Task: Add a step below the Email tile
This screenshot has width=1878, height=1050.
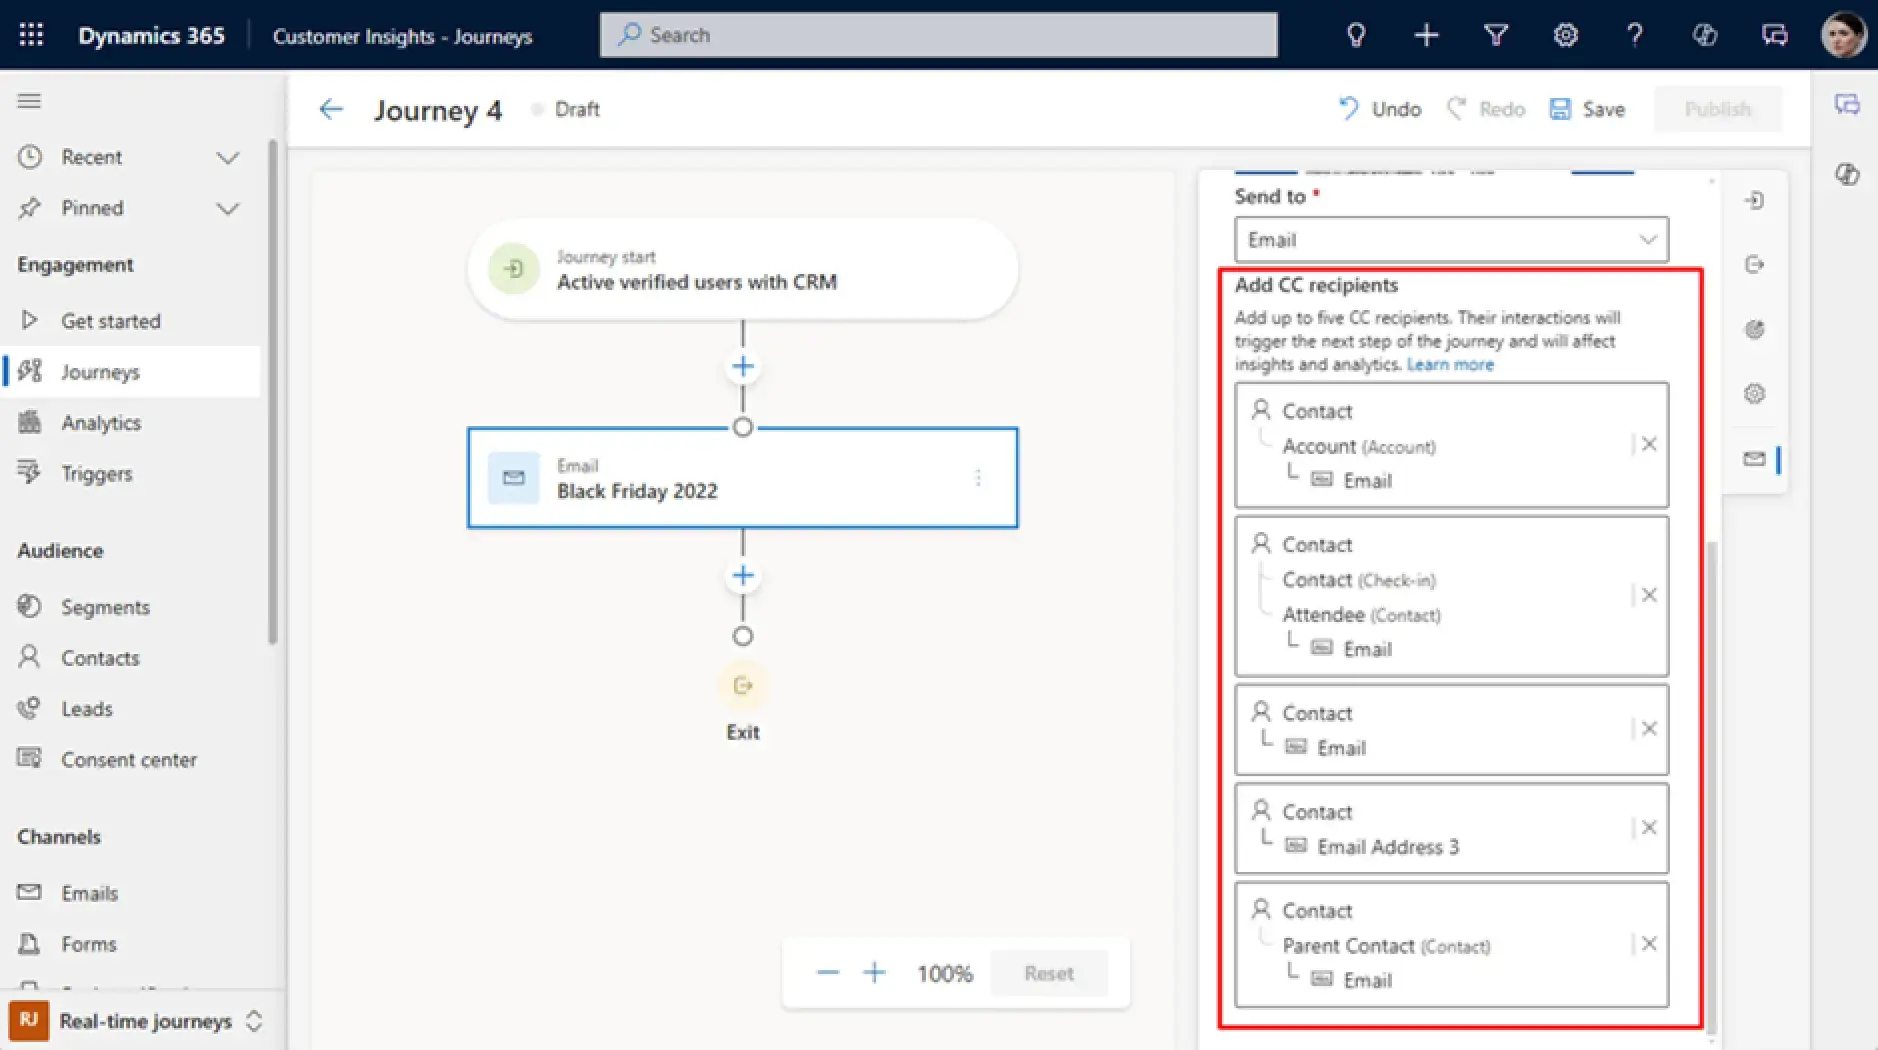Action: (x=742, y=575)
